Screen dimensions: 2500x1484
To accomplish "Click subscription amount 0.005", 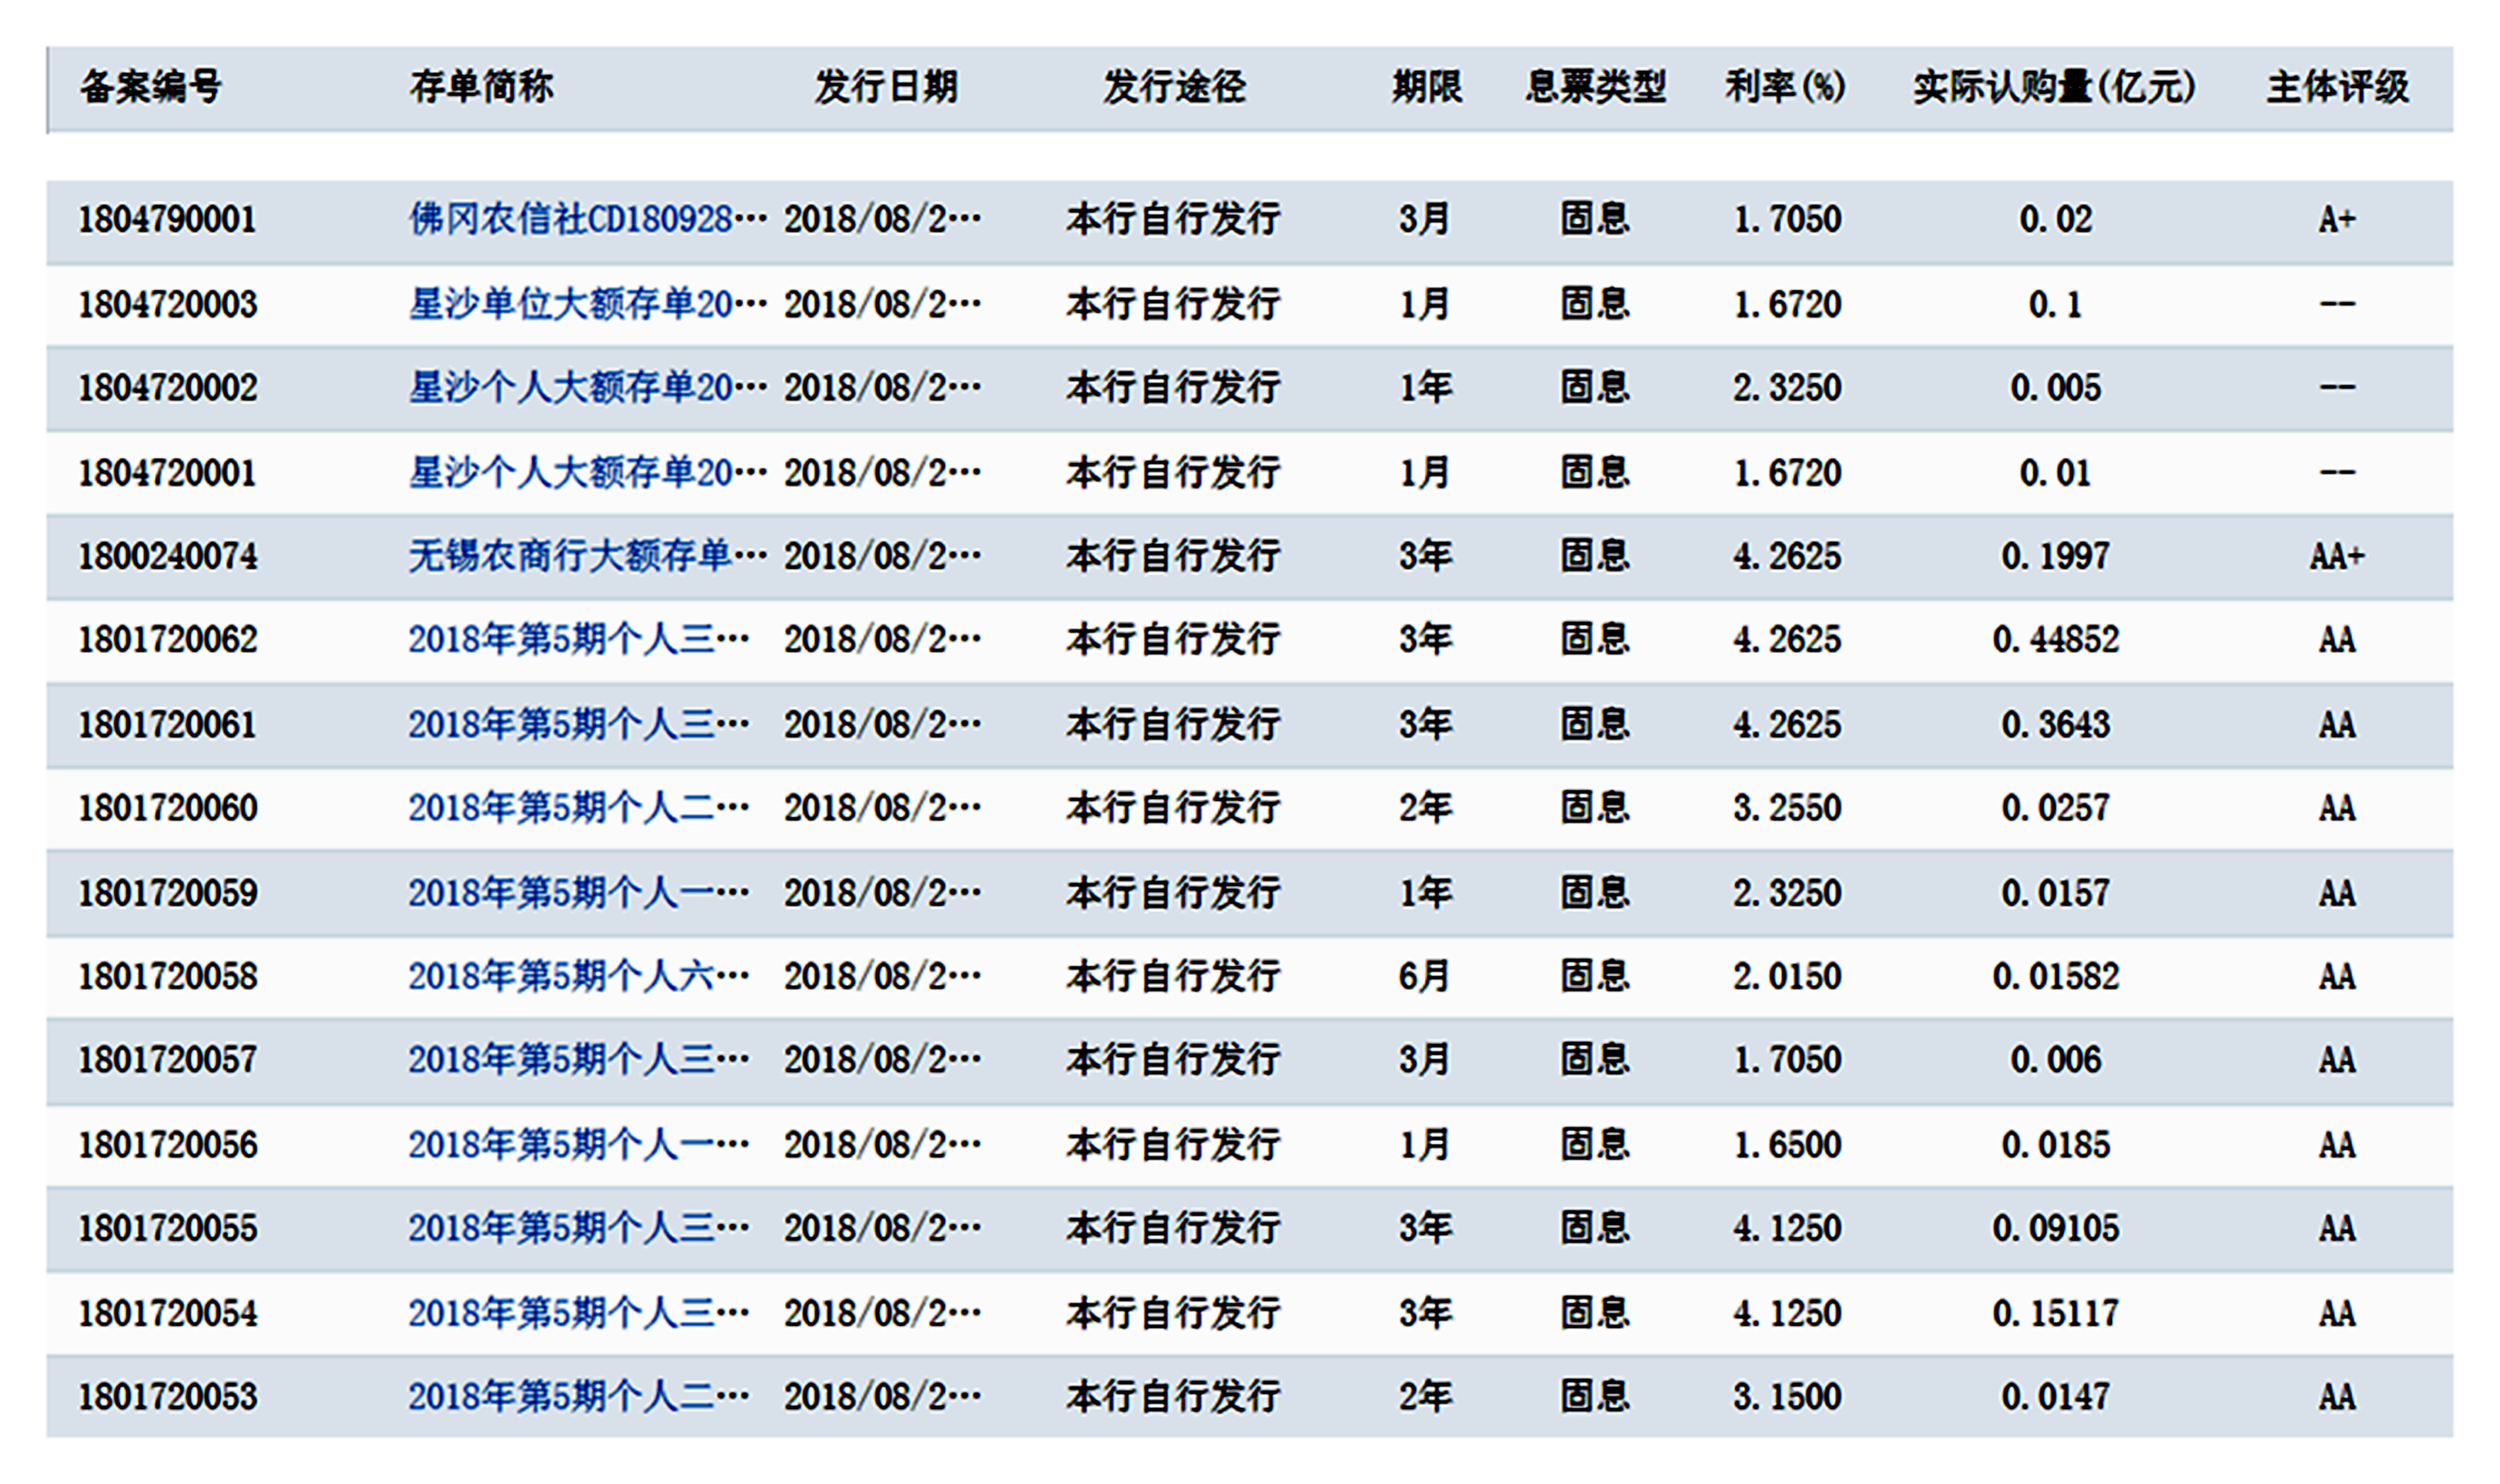I will click(2056, 388).
